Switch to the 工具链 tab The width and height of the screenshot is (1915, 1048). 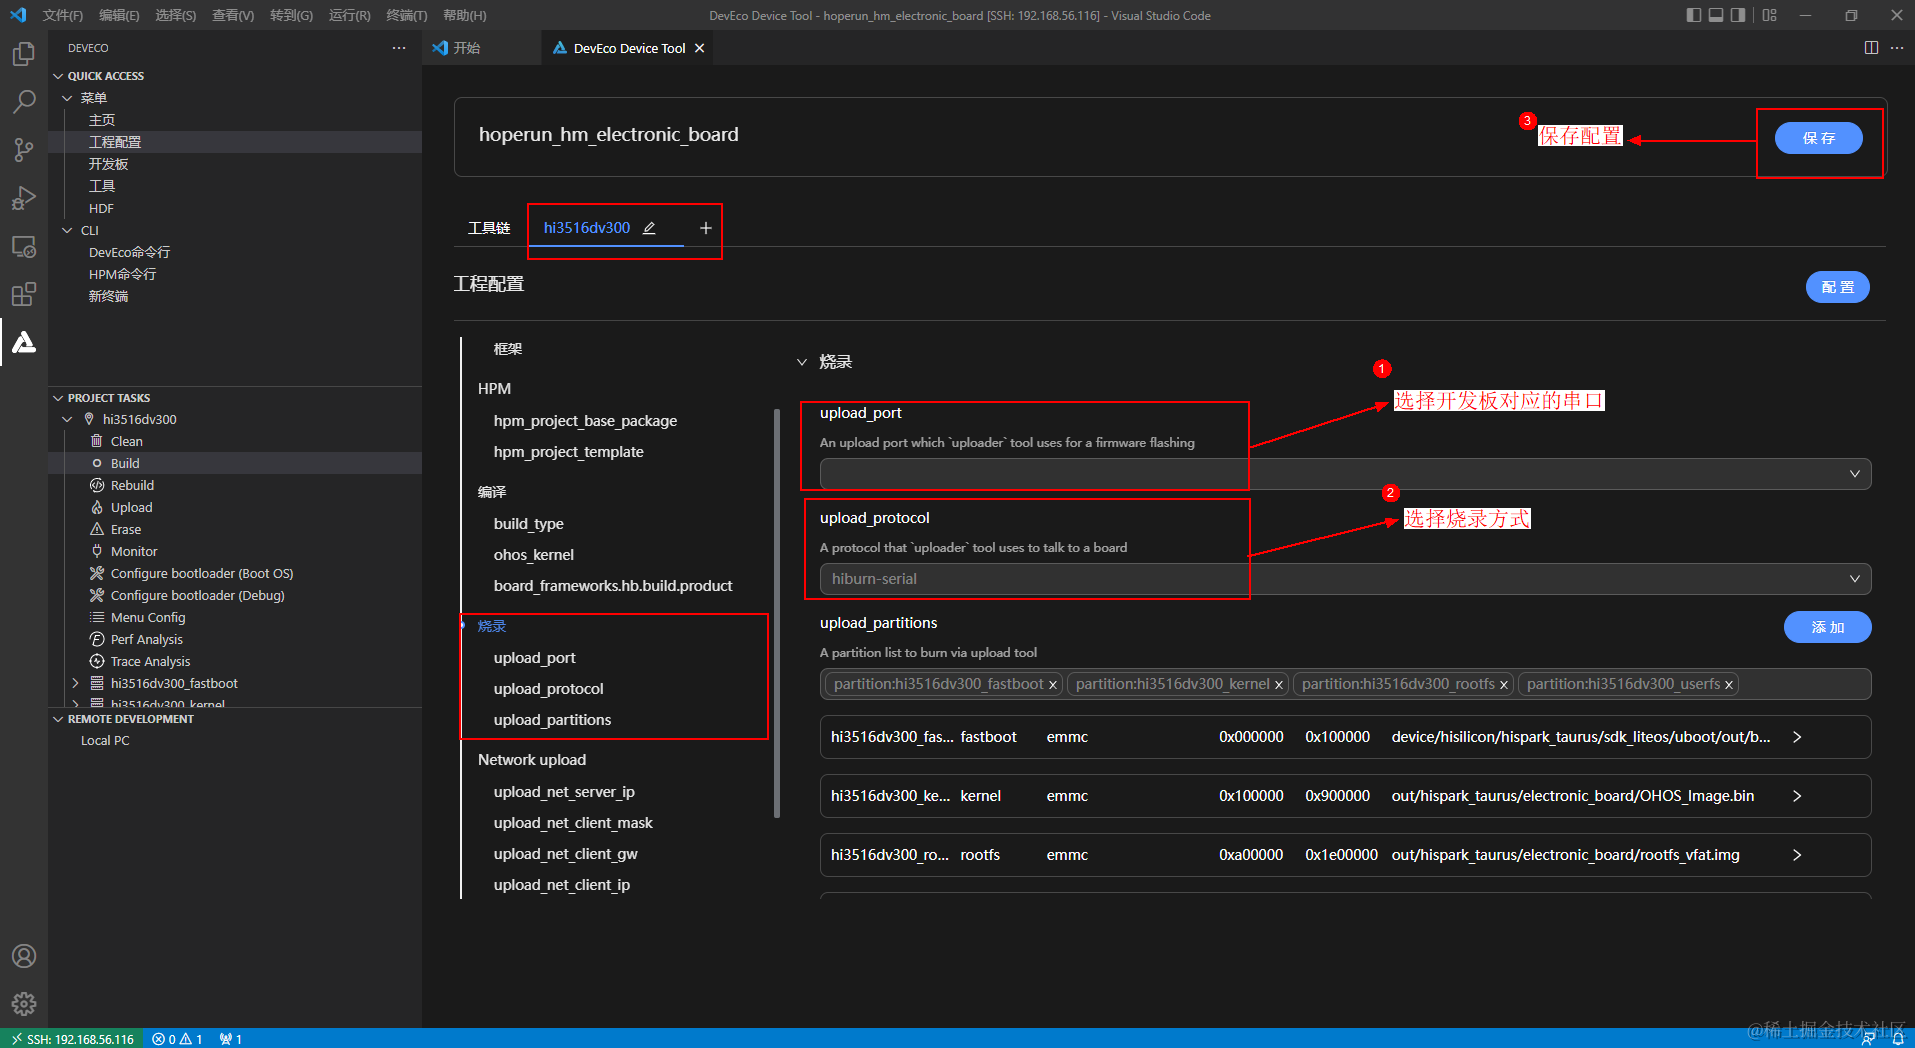click(489, 228)
